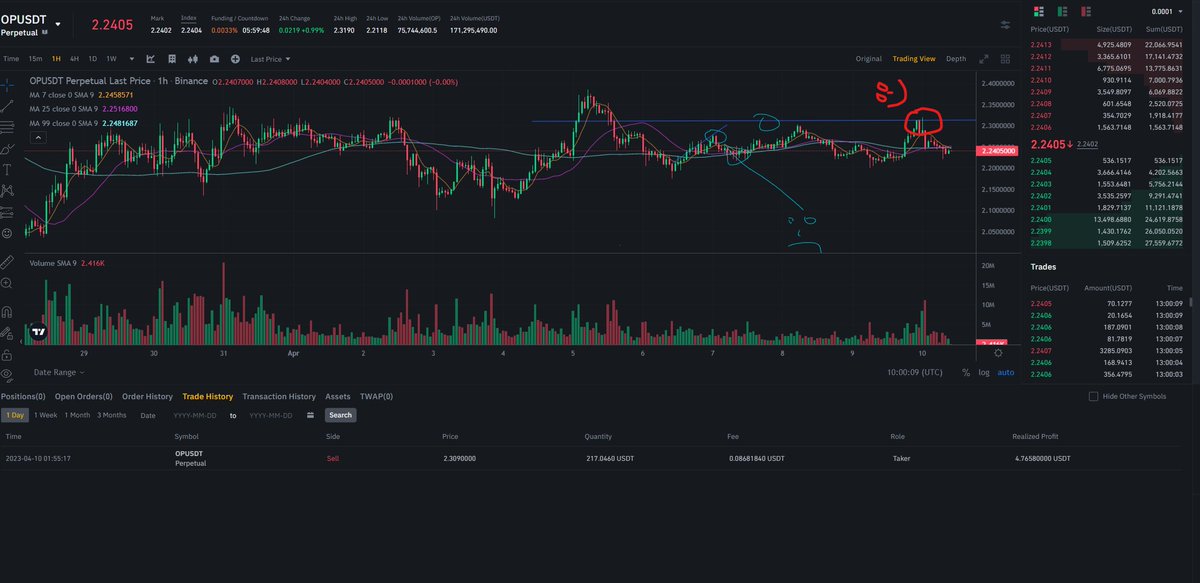Toggle log scale on chart
Image resolution: width=1200 pixels, height=583 pixels.
point(984,372)
